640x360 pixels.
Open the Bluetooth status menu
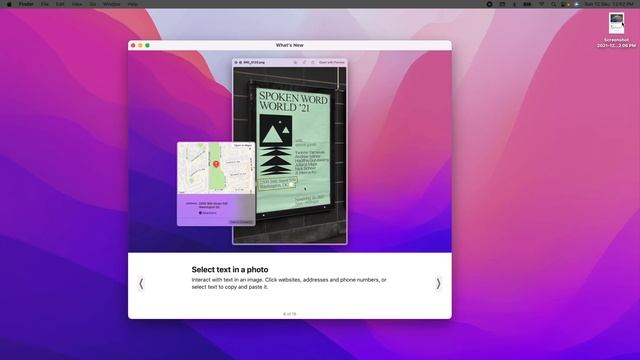[x=514, y=4]
